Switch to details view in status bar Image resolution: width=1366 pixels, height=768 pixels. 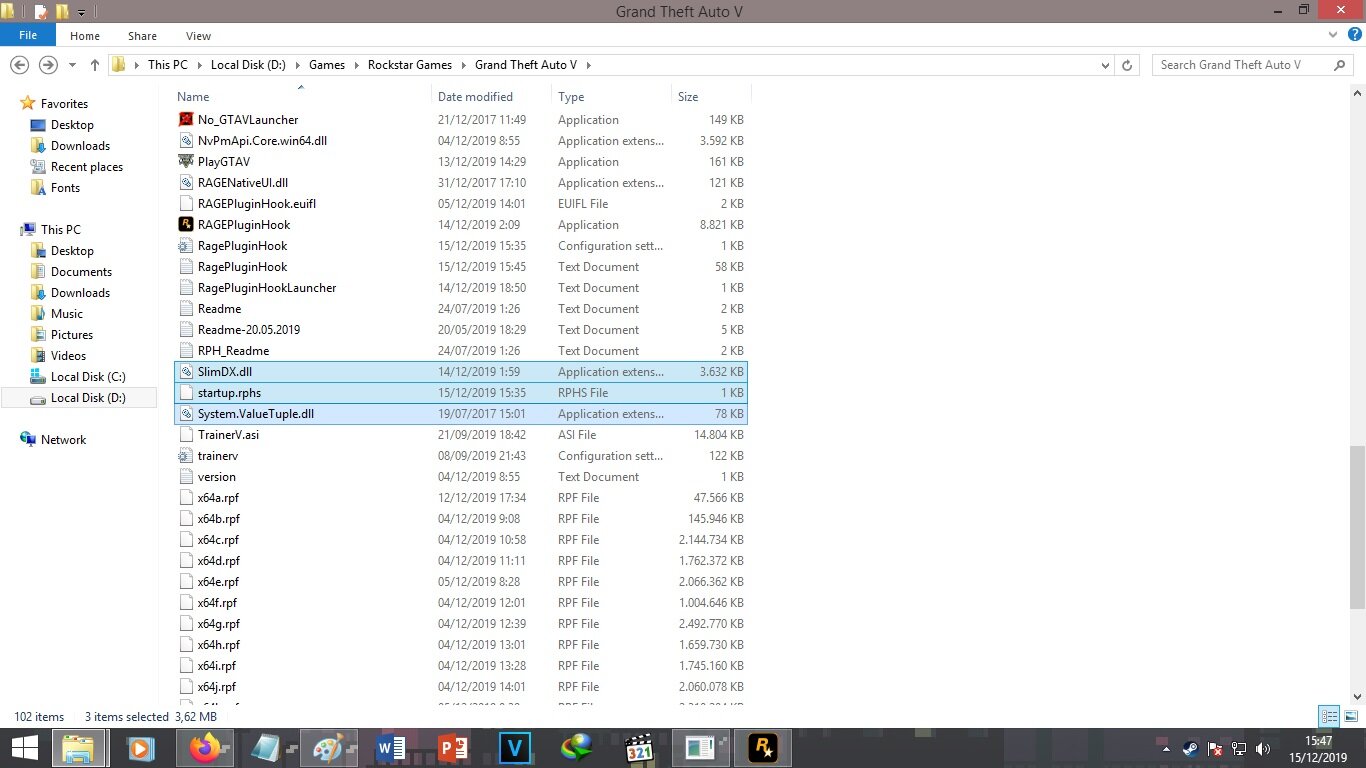1329,716
